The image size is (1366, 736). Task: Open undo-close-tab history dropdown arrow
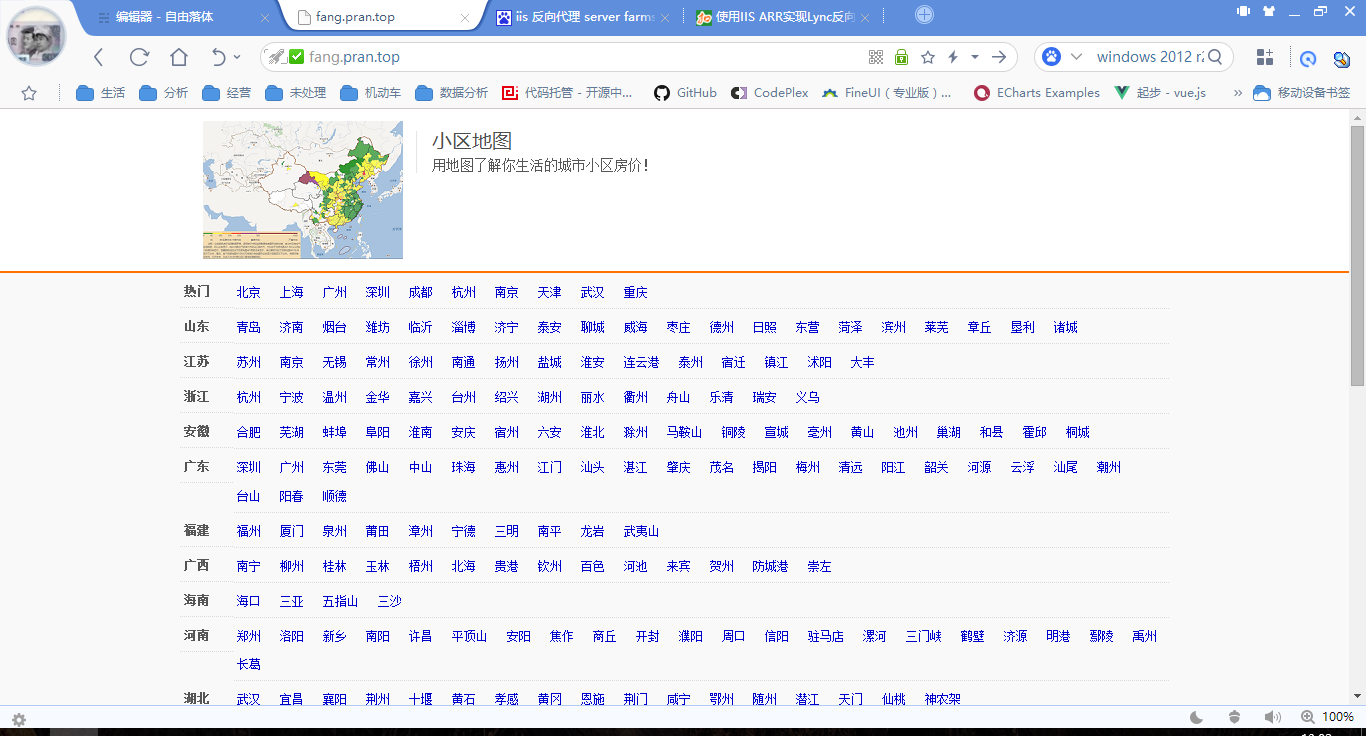pos(237,58)
